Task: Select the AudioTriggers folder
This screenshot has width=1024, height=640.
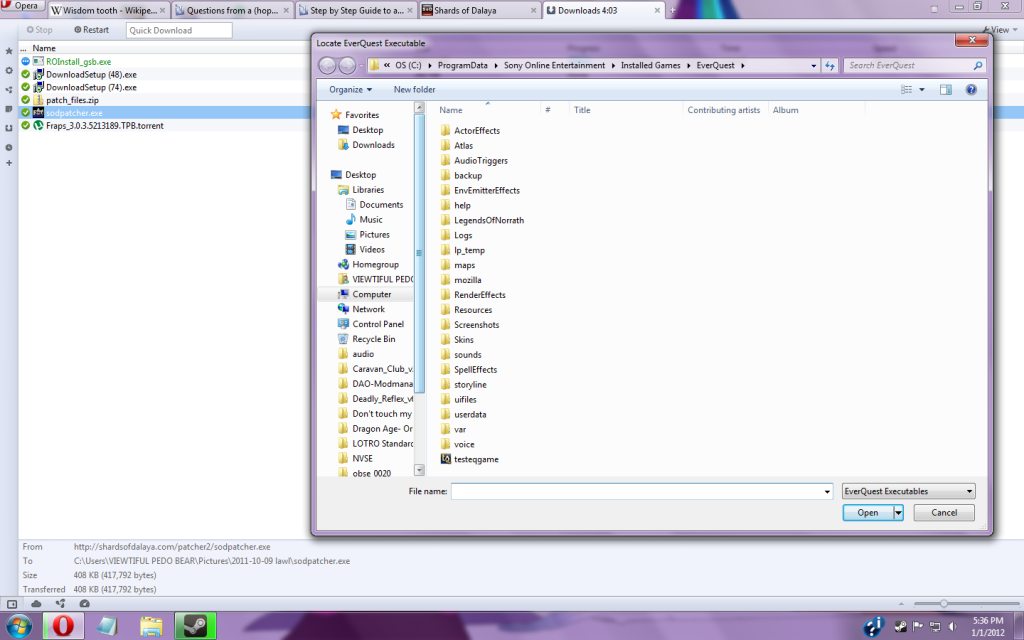Action: (481, 161)
